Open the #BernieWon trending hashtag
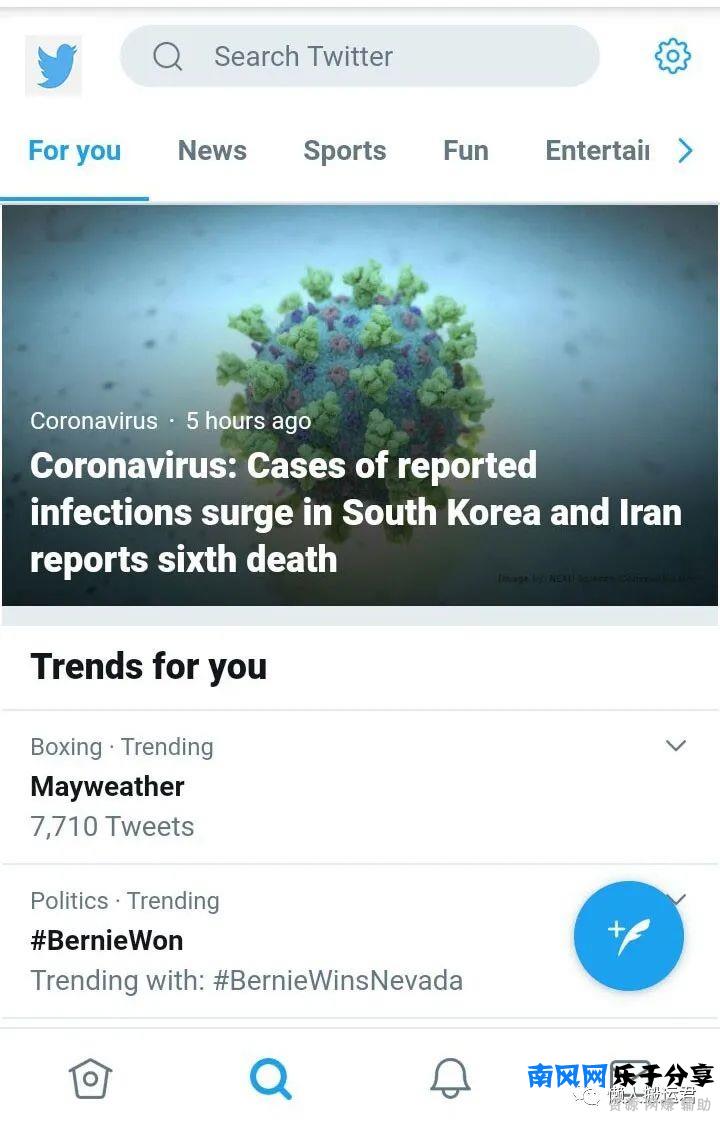 tap(107, 940)
